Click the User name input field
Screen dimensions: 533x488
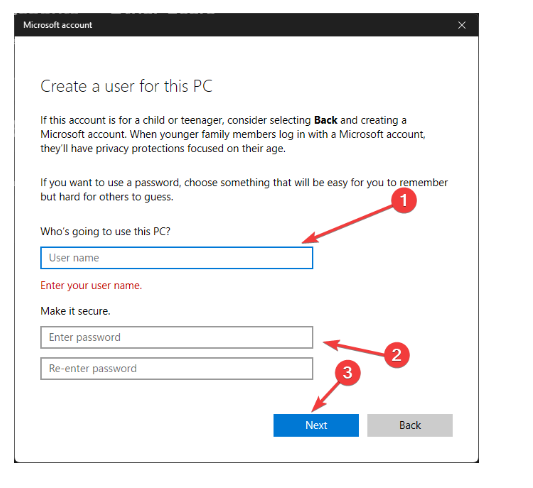[176, 258]
